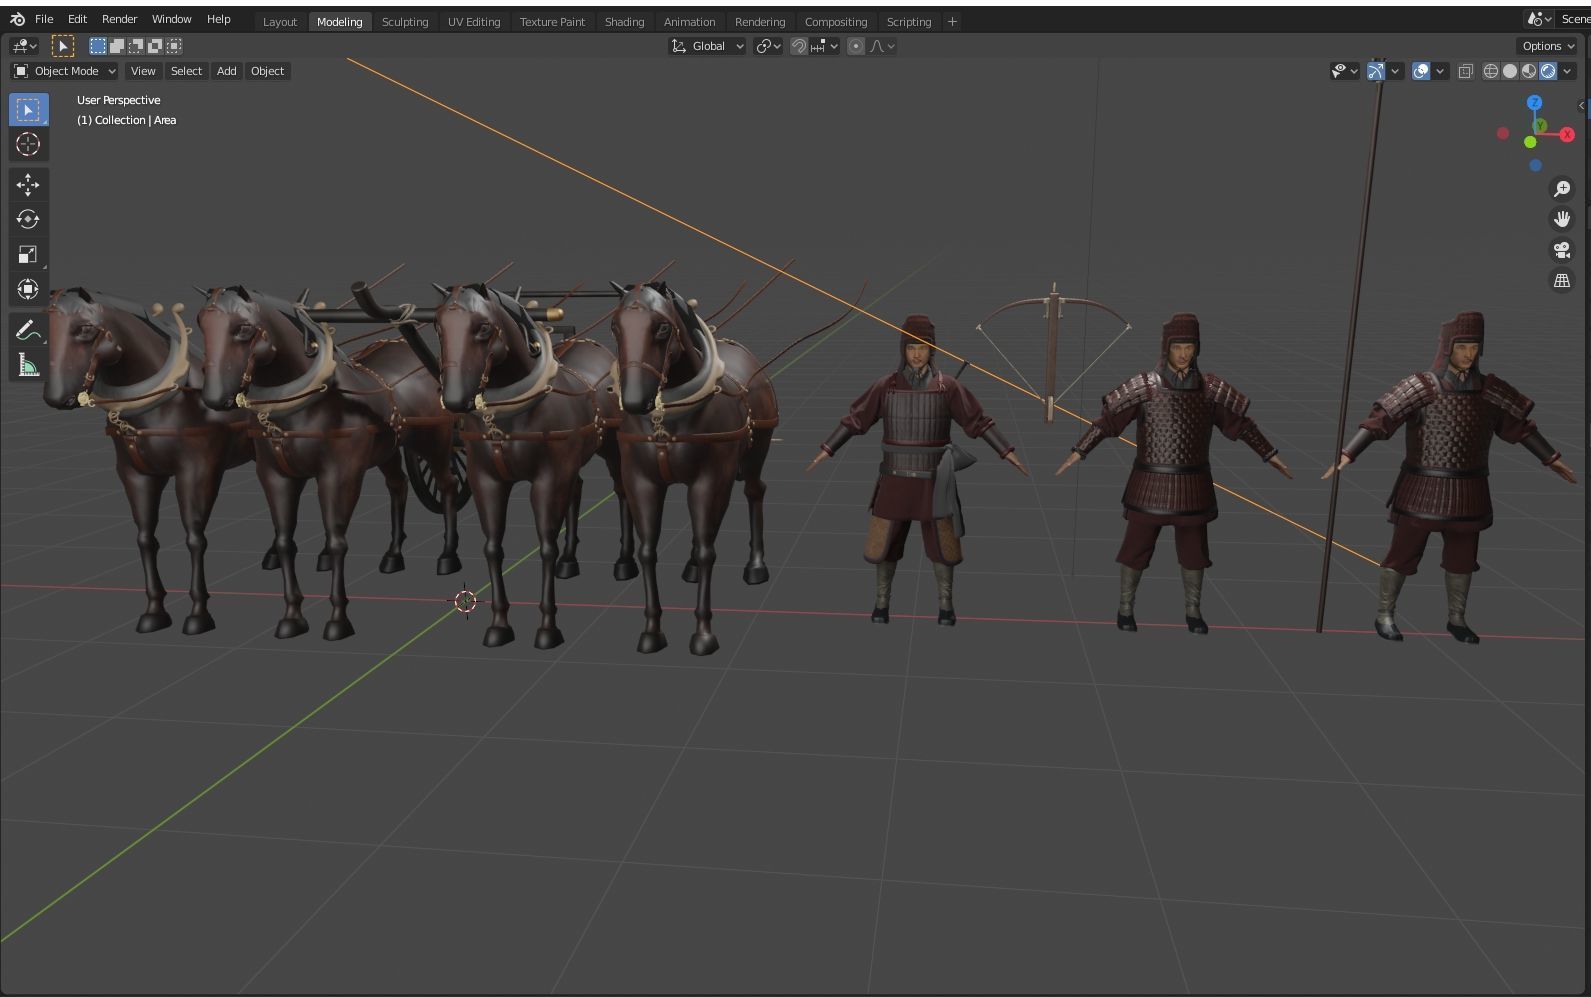The height and width of the screenshot is (997, 1591).
Task: Open the overlays options dropdown arrow
Action: tap(1441, 71)
